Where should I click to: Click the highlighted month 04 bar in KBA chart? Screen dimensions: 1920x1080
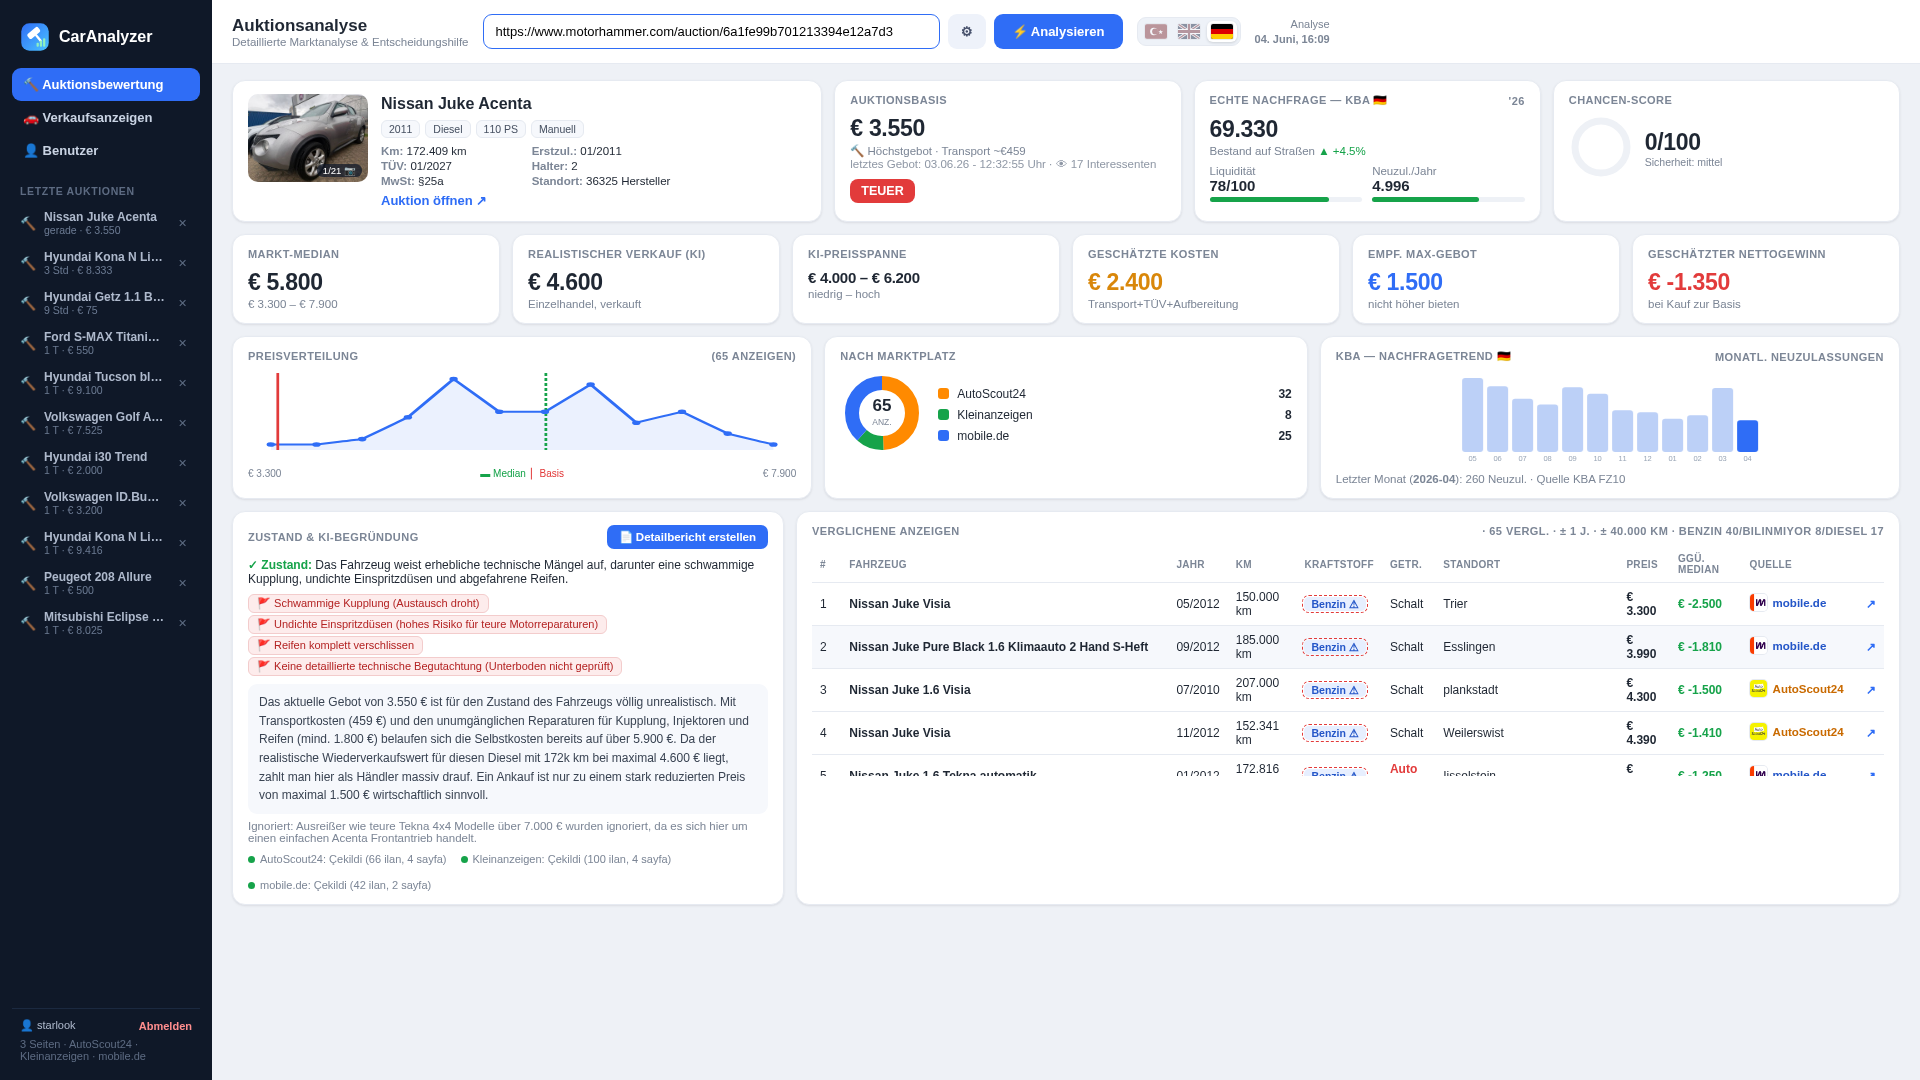tap(1747, 436)
